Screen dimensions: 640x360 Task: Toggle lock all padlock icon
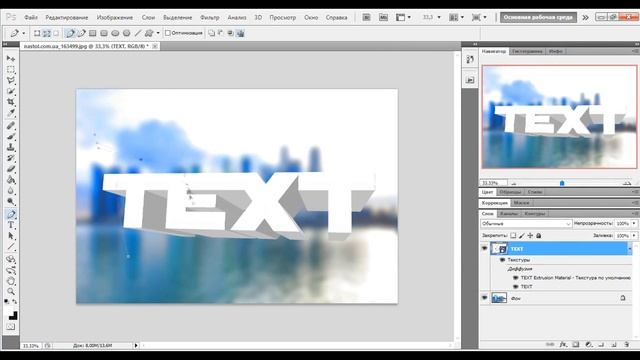(x=539, y=236)
